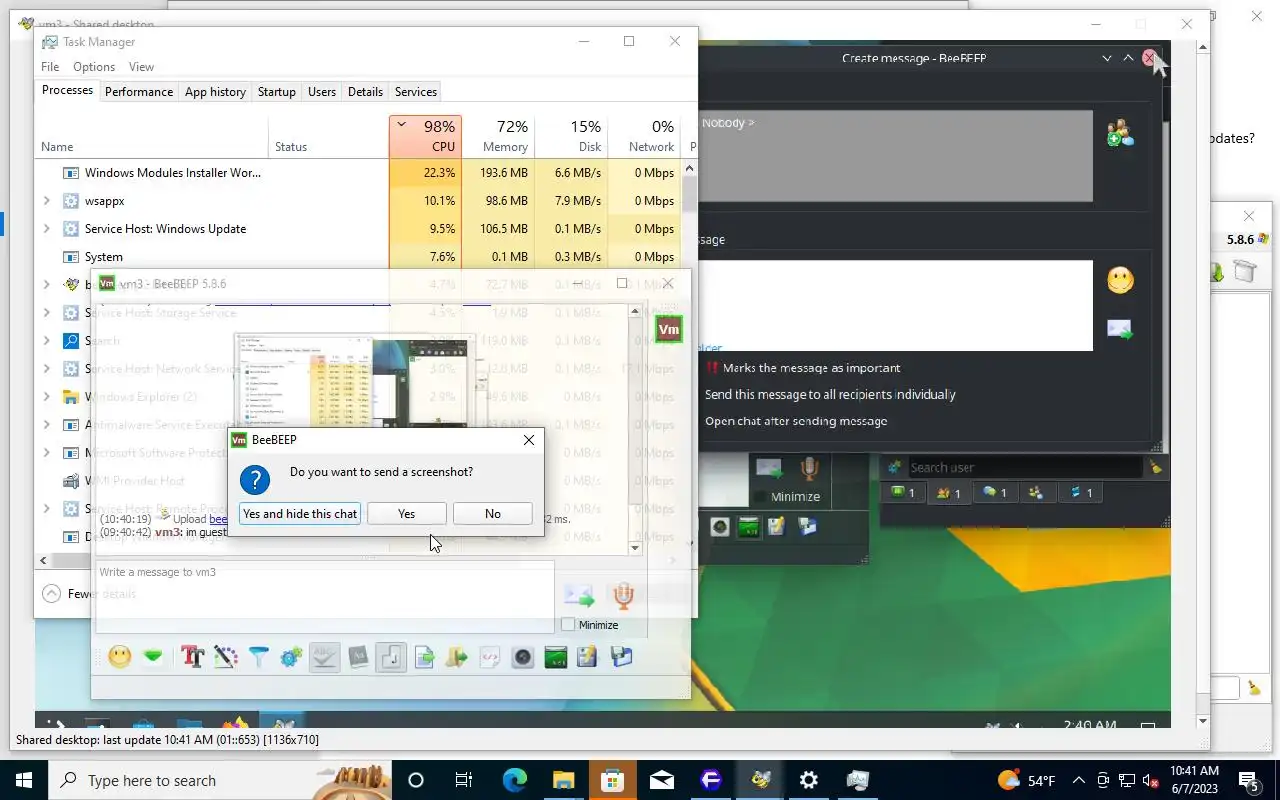Choose font color pen icon in chat toolbar
The height and width of the screenshot is (800, 1280).
coord(225,657)
